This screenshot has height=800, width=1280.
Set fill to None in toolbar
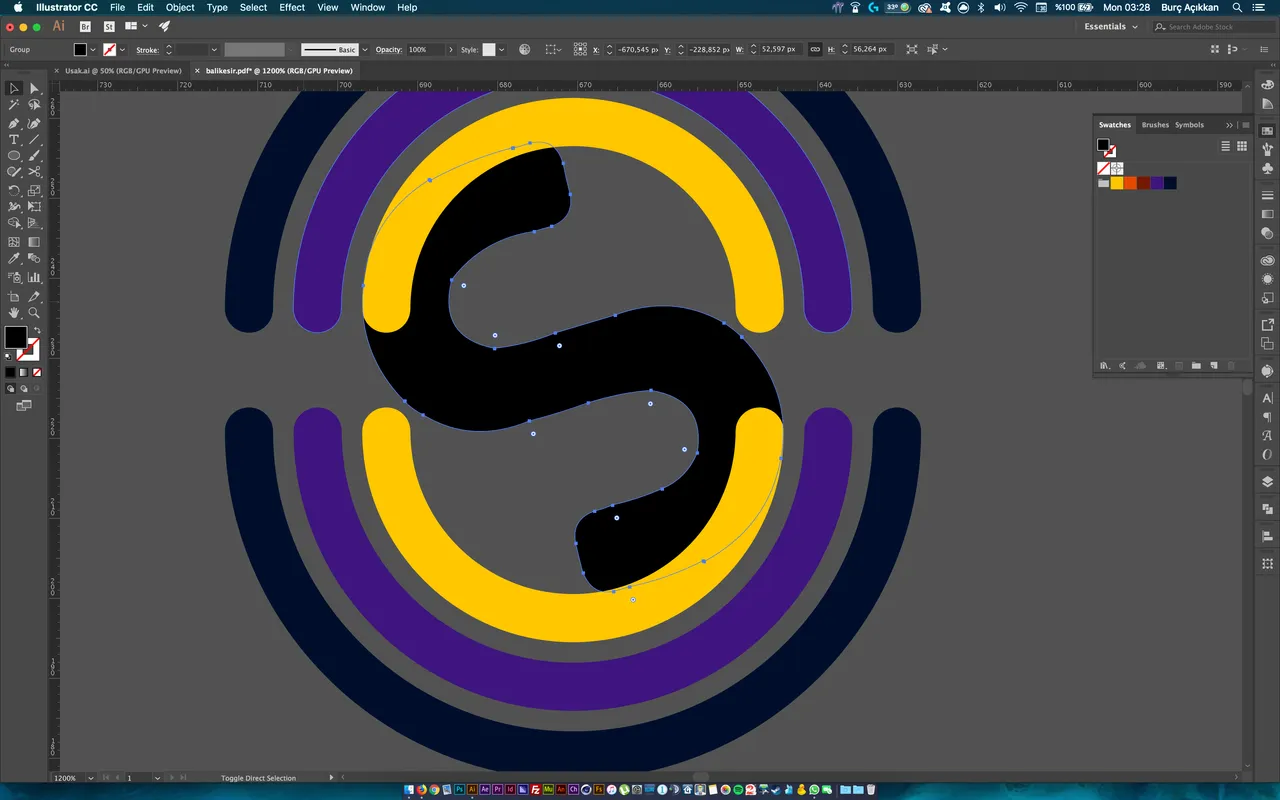tap(36, 372)
